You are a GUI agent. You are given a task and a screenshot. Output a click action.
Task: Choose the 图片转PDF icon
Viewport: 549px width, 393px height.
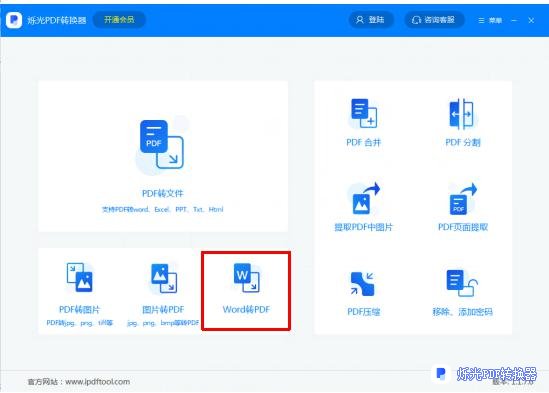pos(164,278)
